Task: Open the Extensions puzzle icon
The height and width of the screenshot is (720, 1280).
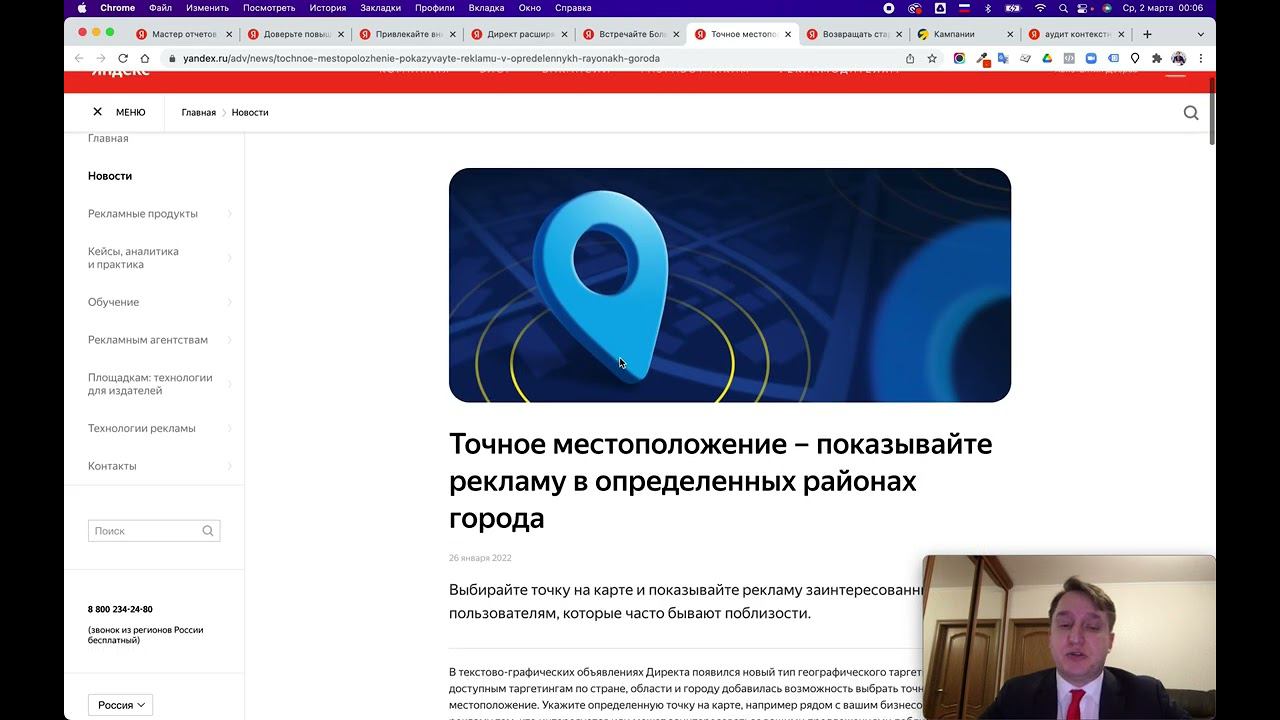Action: click(x=1157, y=58)
